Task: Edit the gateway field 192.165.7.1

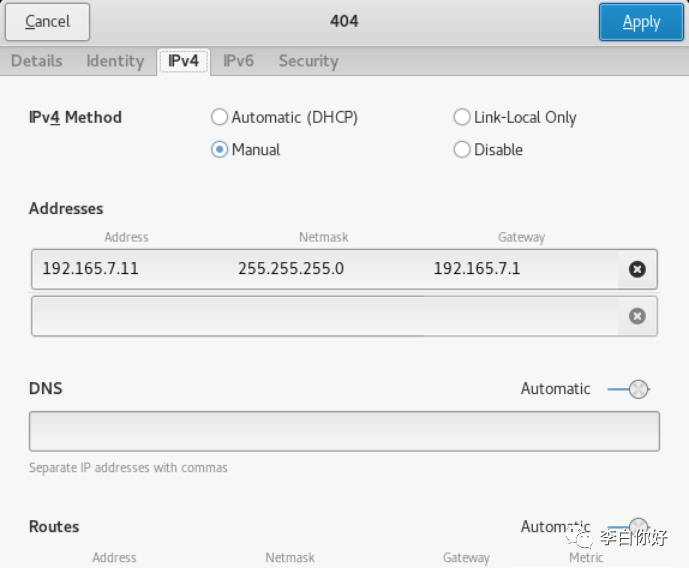Action: coord(521,269)
